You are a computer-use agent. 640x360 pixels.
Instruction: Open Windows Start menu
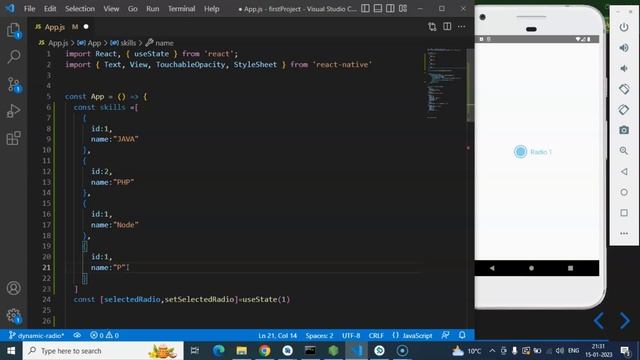pyautogui.click(x=11, y=351)
